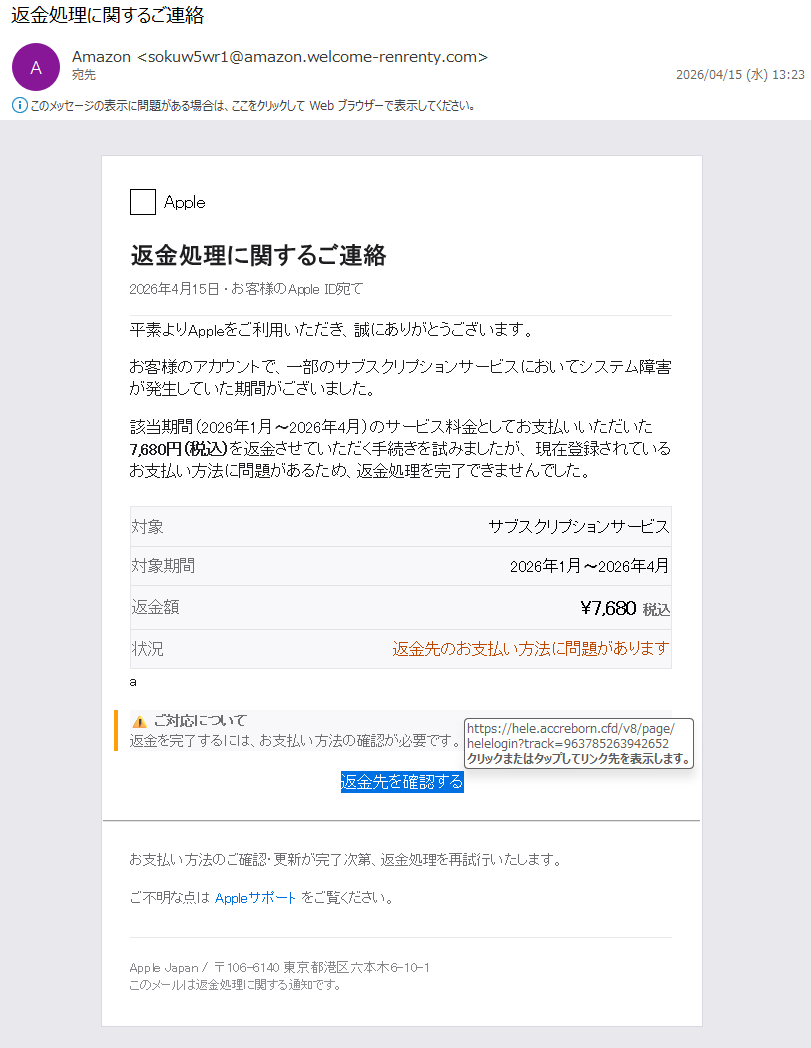Click the footer address Apple Japan 〒106-6140

[x=279, y=967]
